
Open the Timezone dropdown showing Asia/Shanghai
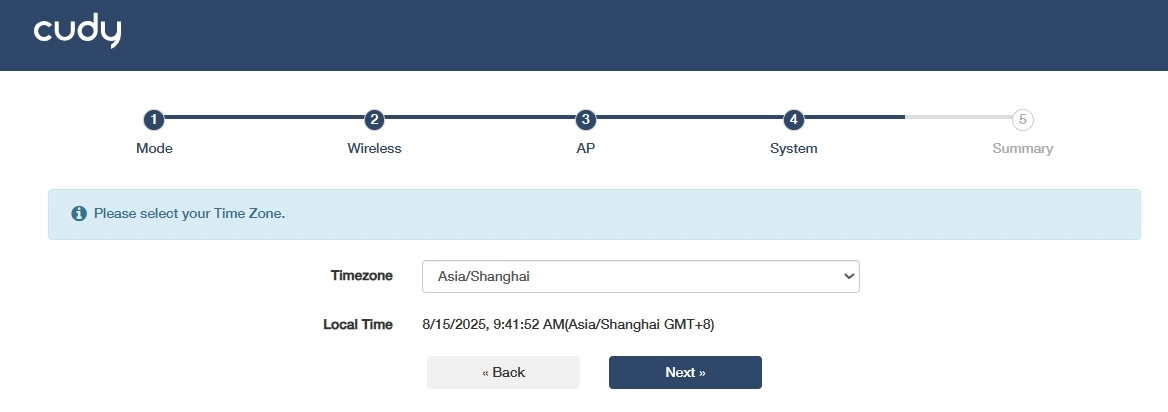click(630, 276)
